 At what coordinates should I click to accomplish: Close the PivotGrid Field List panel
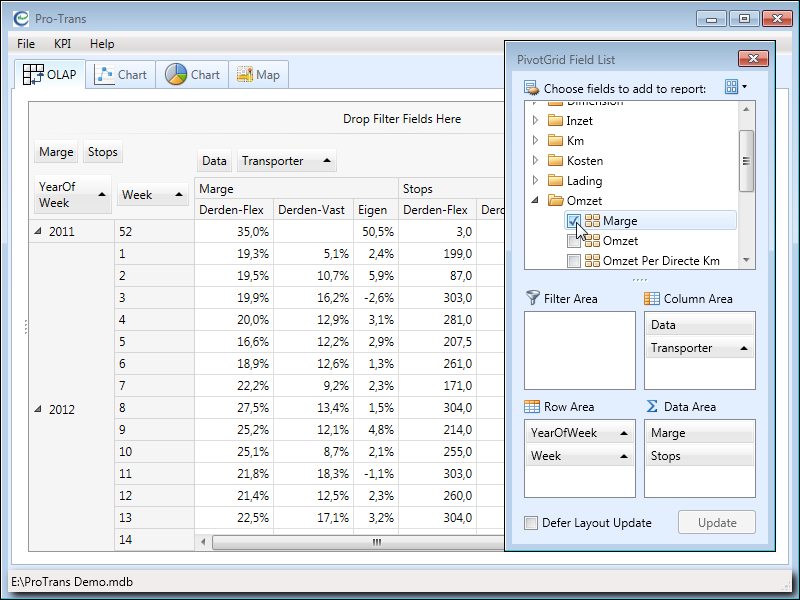tap(751, 59)
